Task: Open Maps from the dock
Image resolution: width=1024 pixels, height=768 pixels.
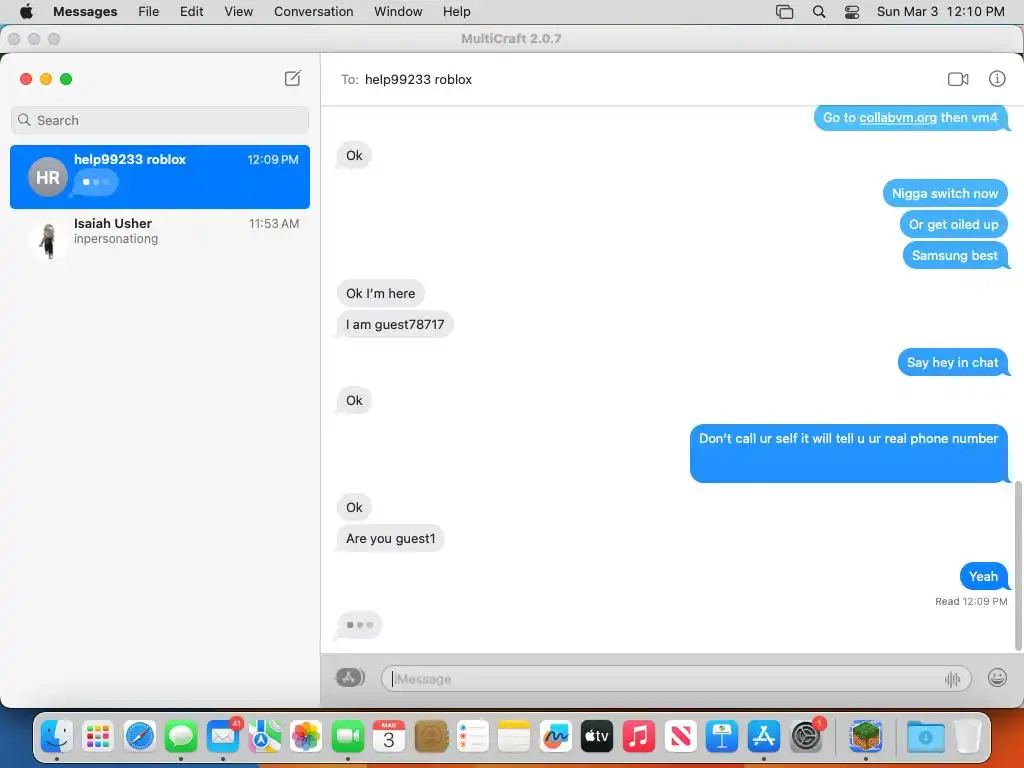Action: [264, 737]
